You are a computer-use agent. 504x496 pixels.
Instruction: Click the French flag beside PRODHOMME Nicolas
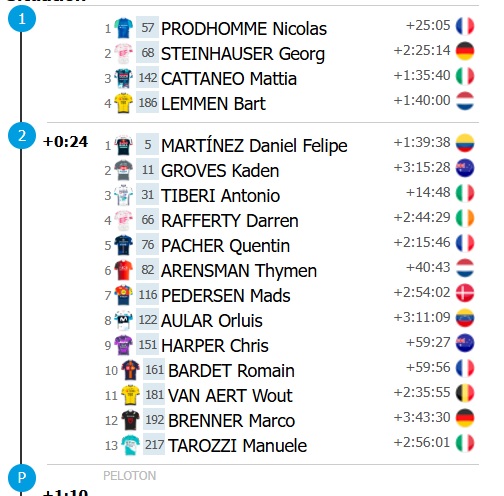point(465,26)
